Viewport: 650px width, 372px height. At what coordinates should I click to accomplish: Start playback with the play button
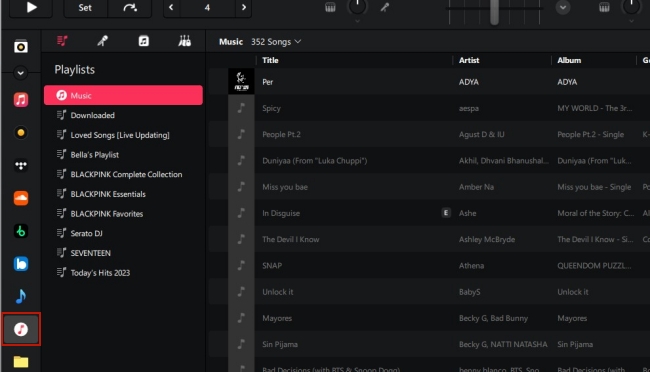31,7
